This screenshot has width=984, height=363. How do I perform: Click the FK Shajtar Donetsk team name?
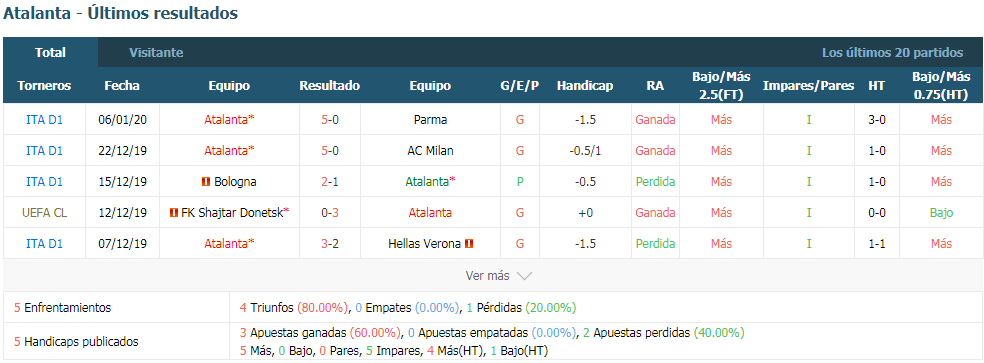pyautogui.click(x=232, y=213)
